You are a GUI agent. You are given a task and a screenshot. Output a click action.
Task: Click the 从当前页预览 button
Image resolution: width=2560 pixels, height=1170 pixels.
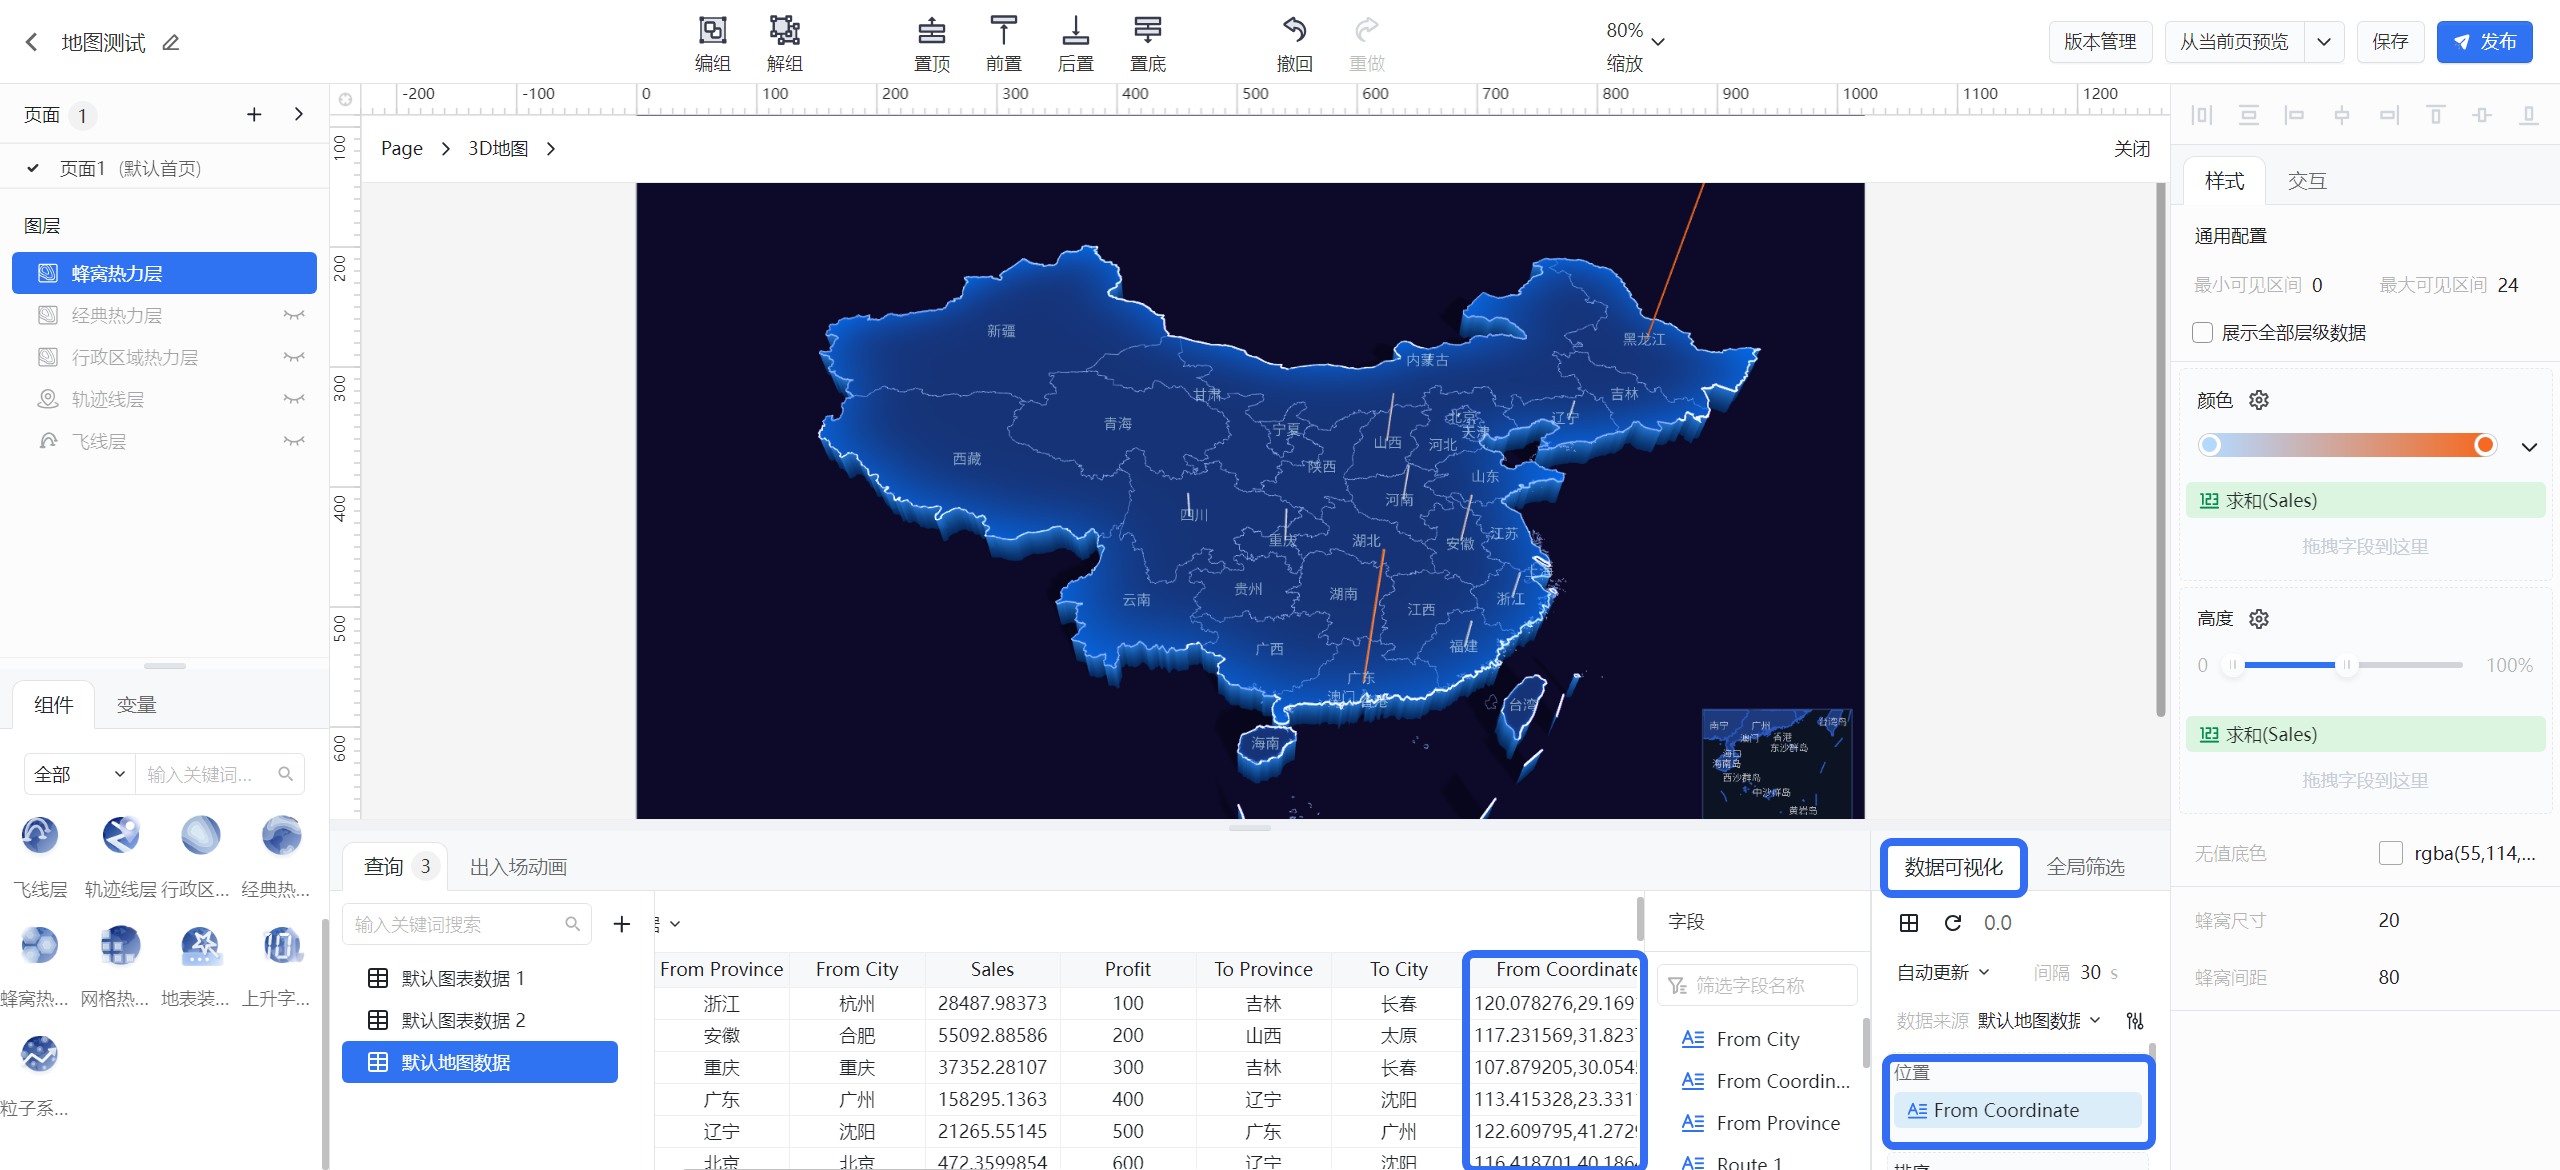point(2234,42)
